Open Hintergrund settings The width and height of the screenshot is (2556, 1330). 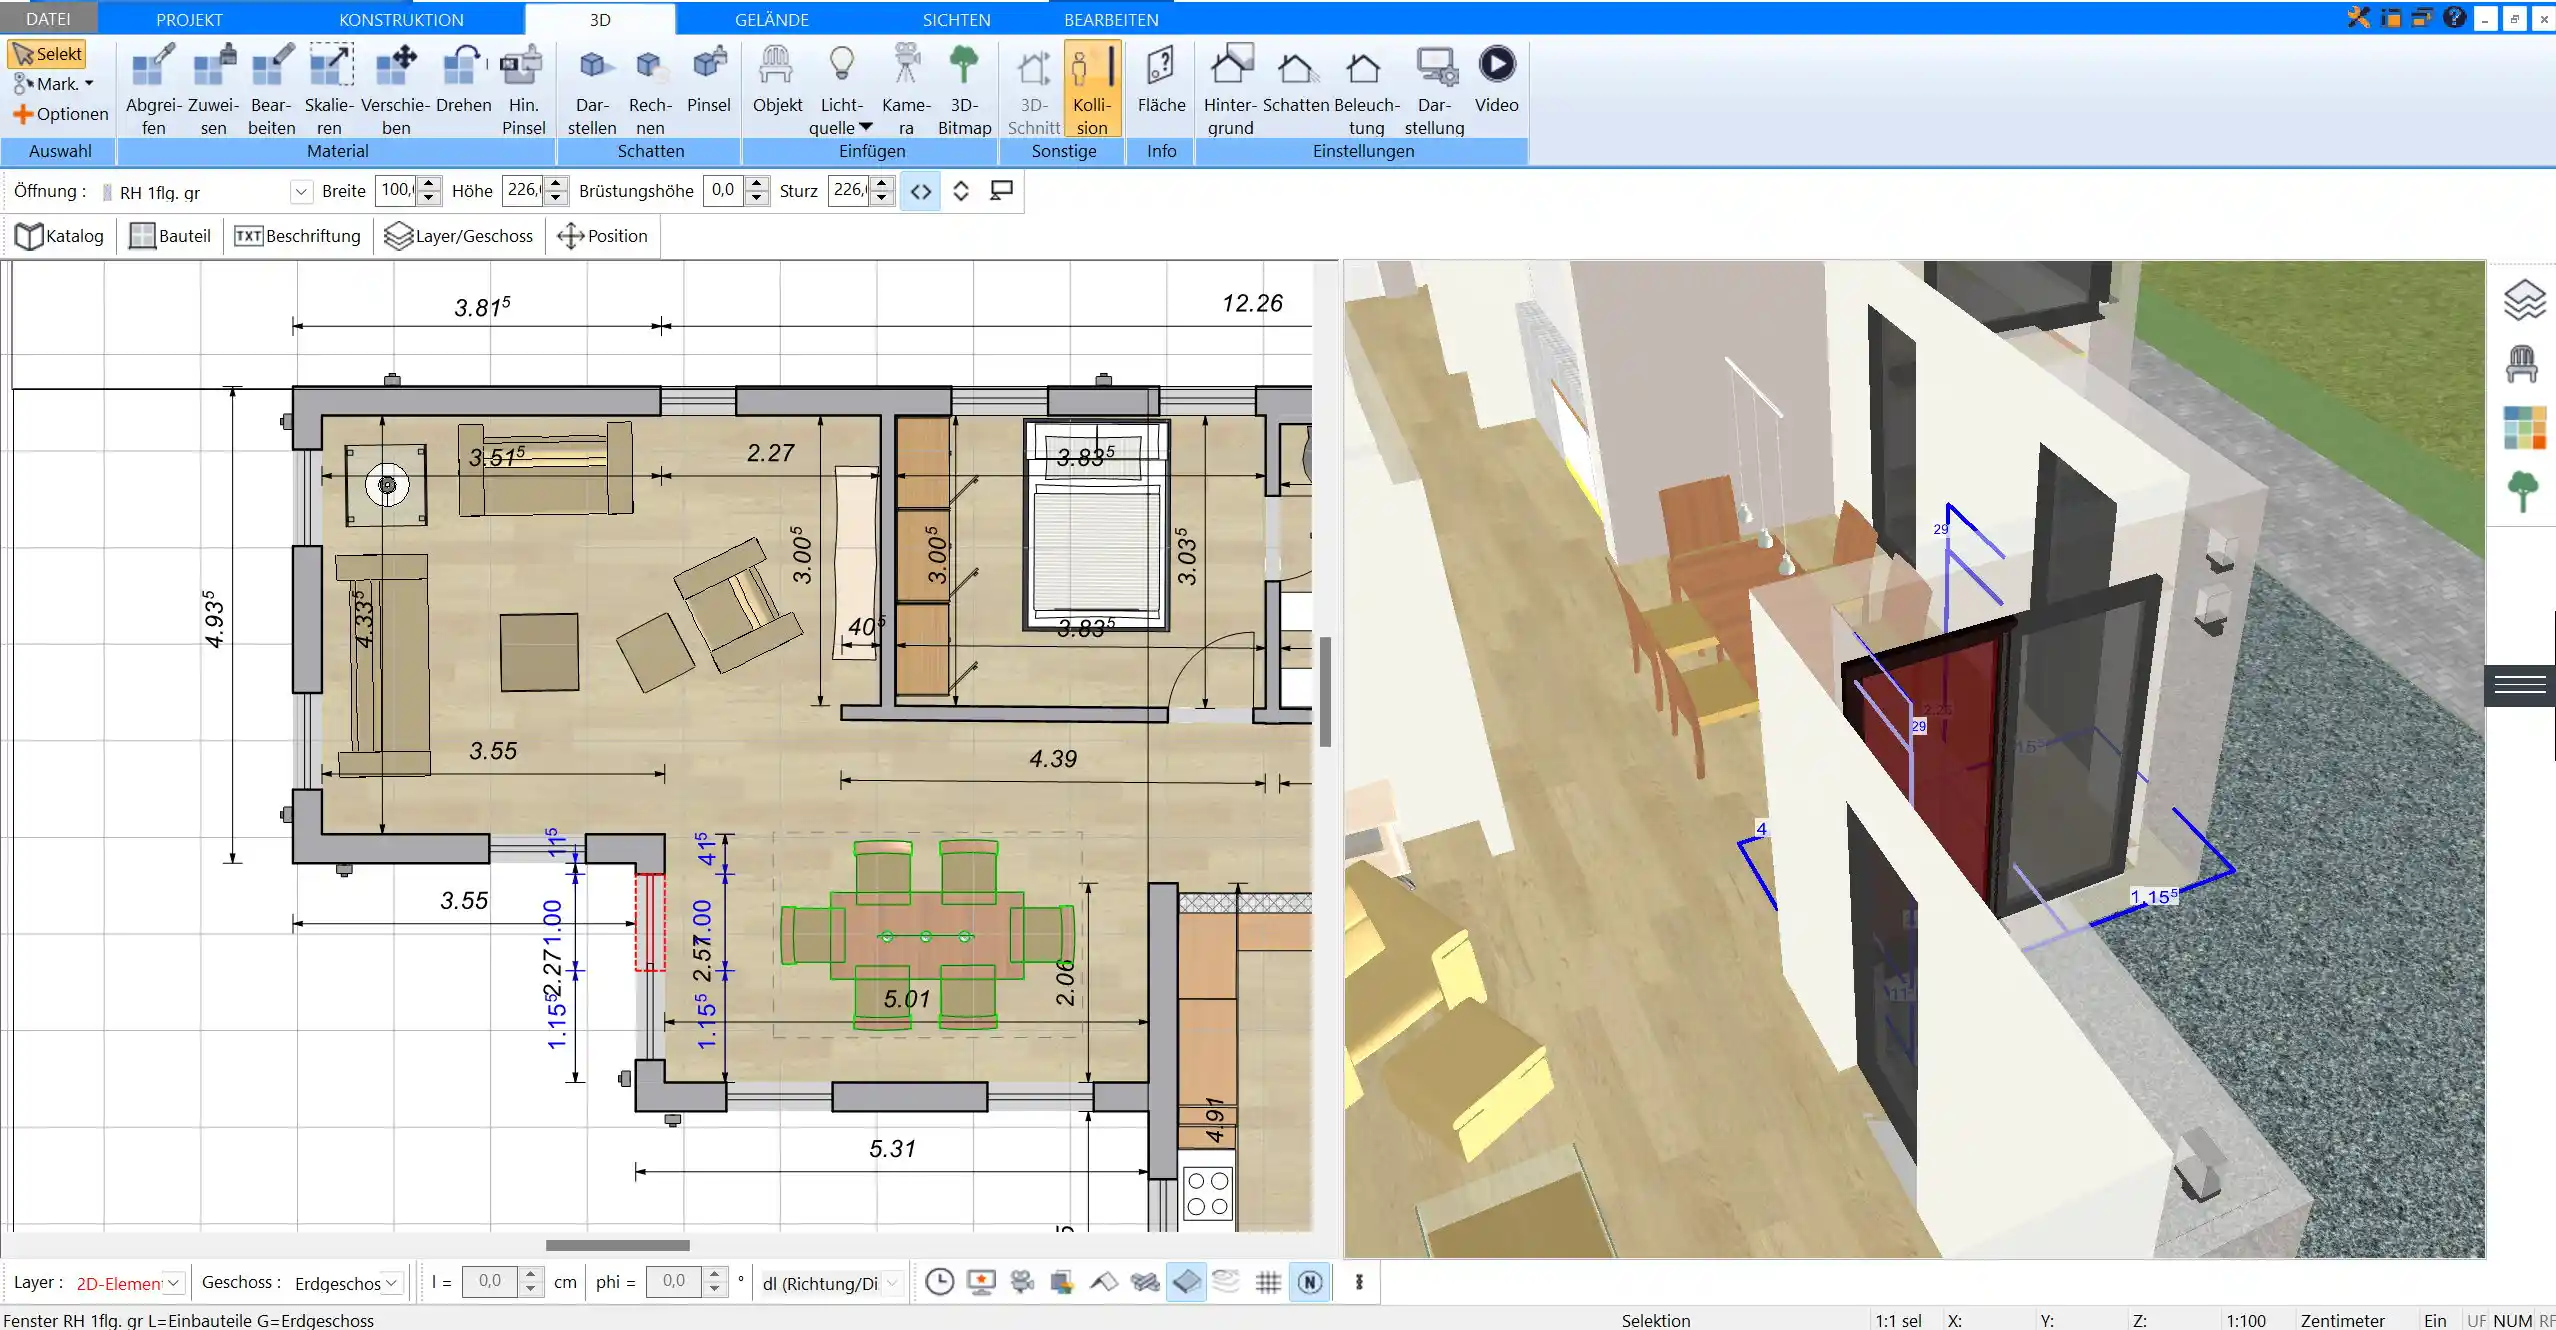(x=1230, y=90)
